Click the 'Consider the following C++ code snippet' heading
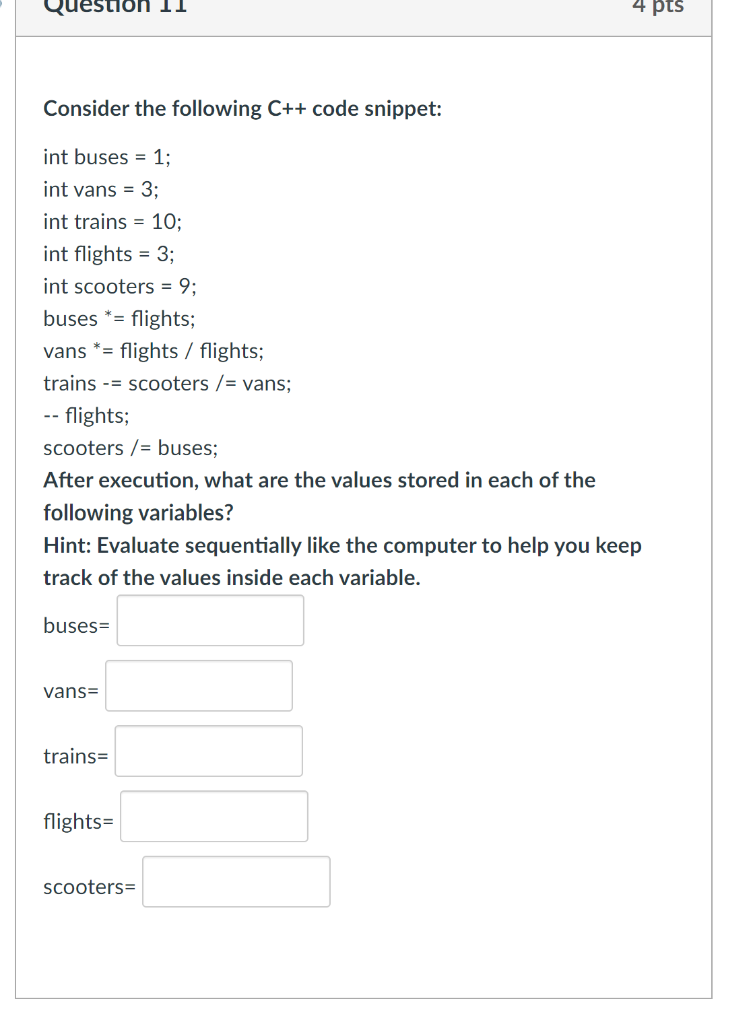The width and height of the screenshot is (753, 1024). pyautogui.click(x=242, y=108)
